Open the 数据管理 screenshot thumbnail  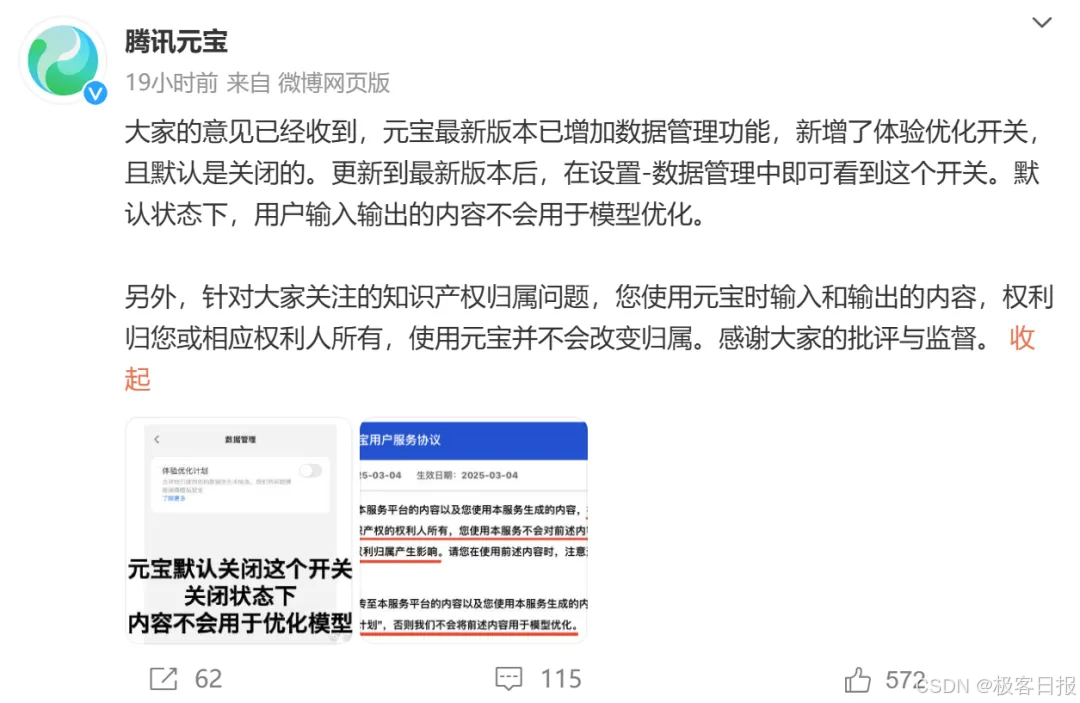tap(239, 530)
